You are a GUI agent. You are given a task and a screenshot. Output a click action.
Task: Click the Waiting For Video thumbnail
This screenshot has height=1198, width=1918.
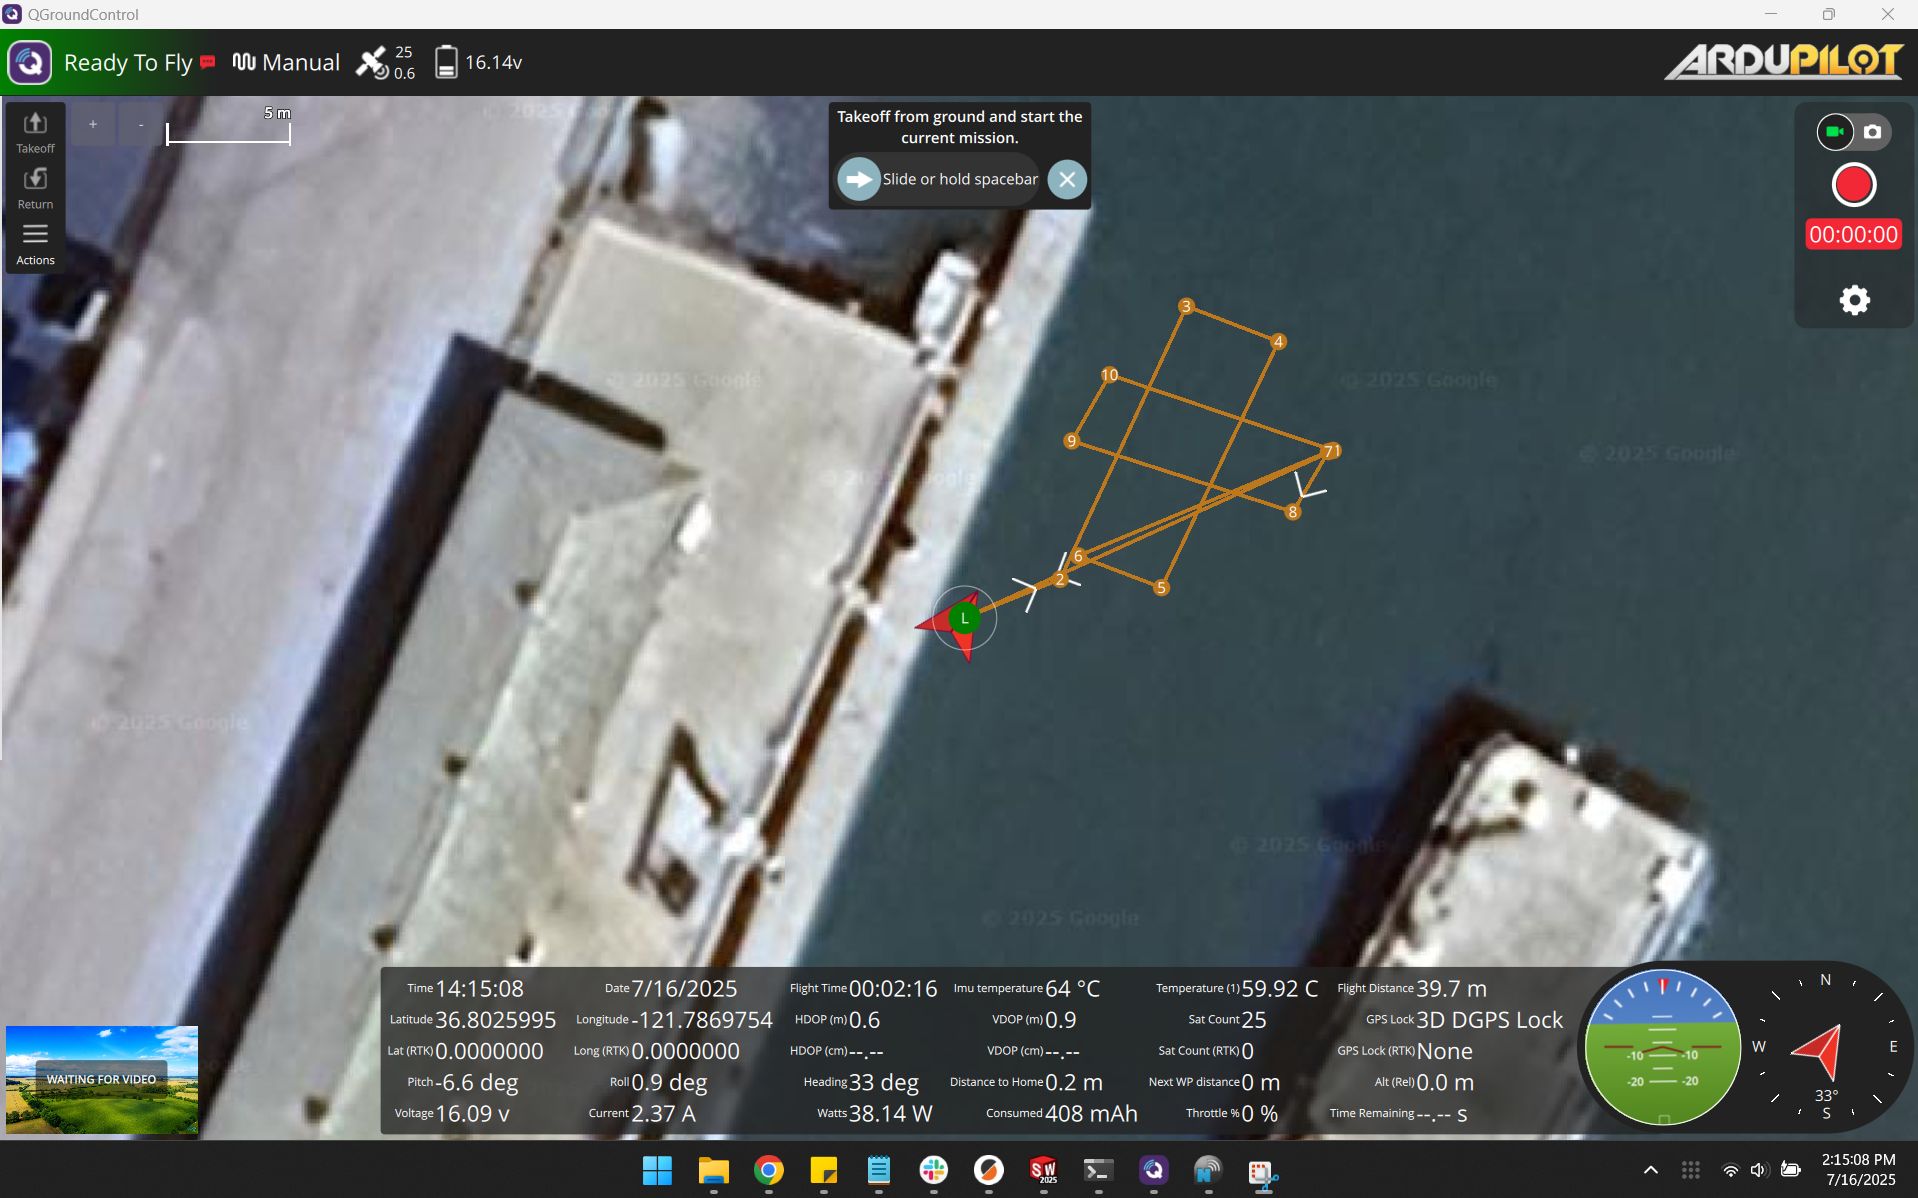pyautogui.click(x=102, y=1079)
